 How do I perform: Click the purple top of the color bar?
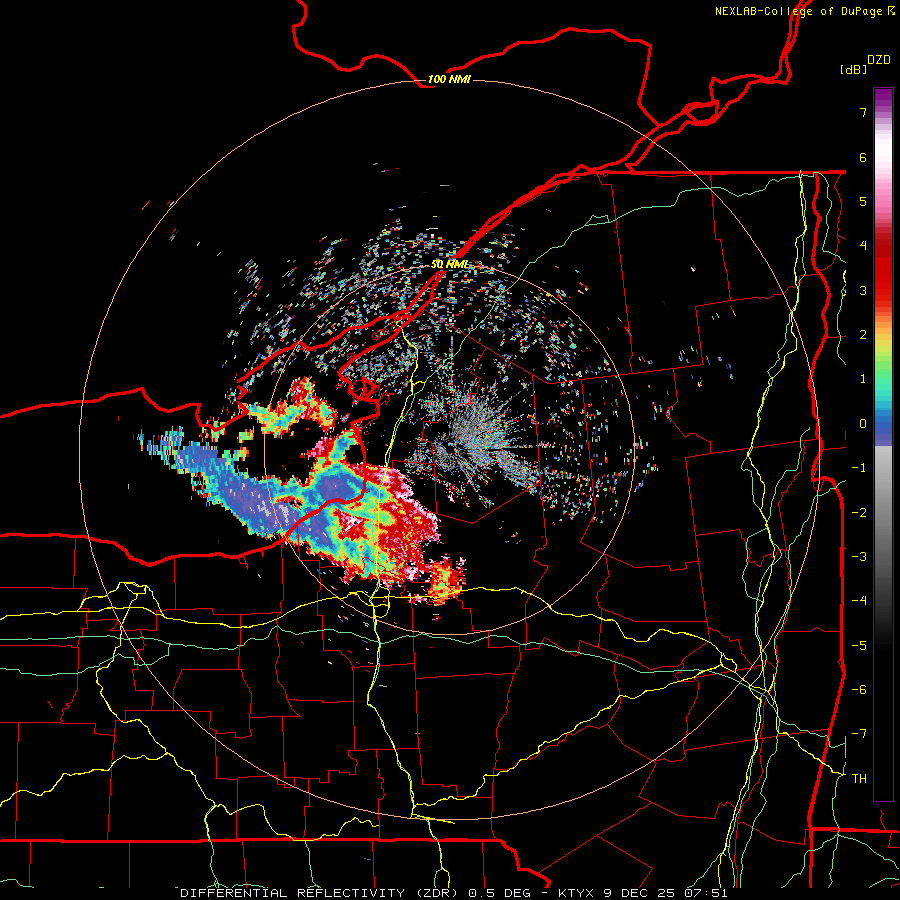point(883,98)
